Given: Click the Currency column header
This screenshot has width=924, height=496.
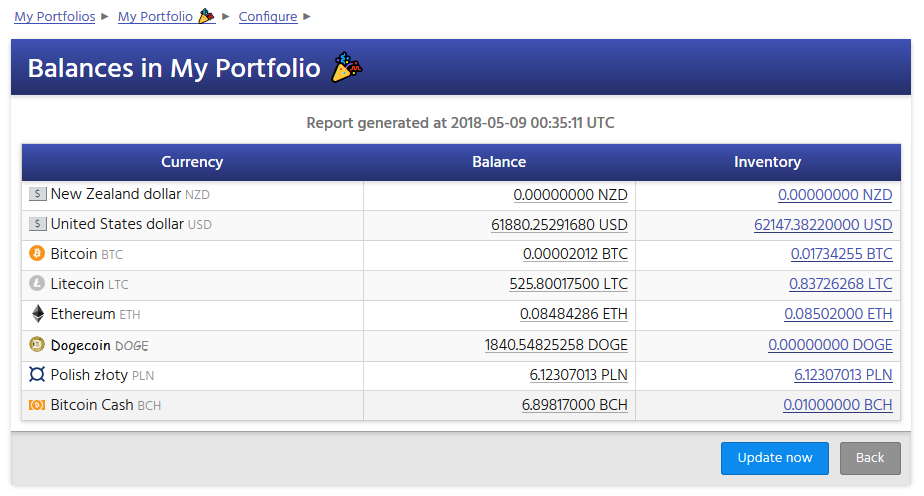Looking at the screenshot, I should pos(192,162).
